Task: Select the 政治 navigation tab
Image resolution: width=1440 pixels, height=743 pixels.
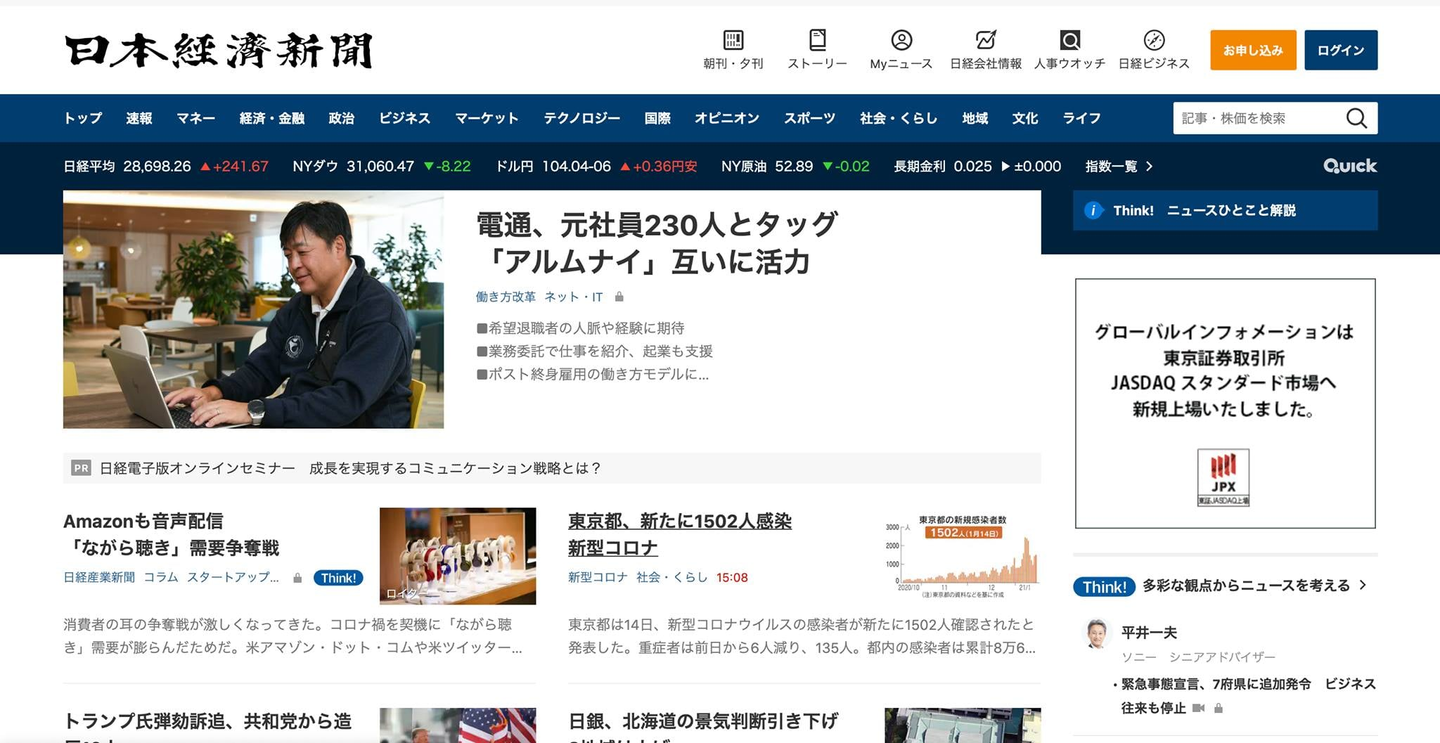Action: coord(341,118)
